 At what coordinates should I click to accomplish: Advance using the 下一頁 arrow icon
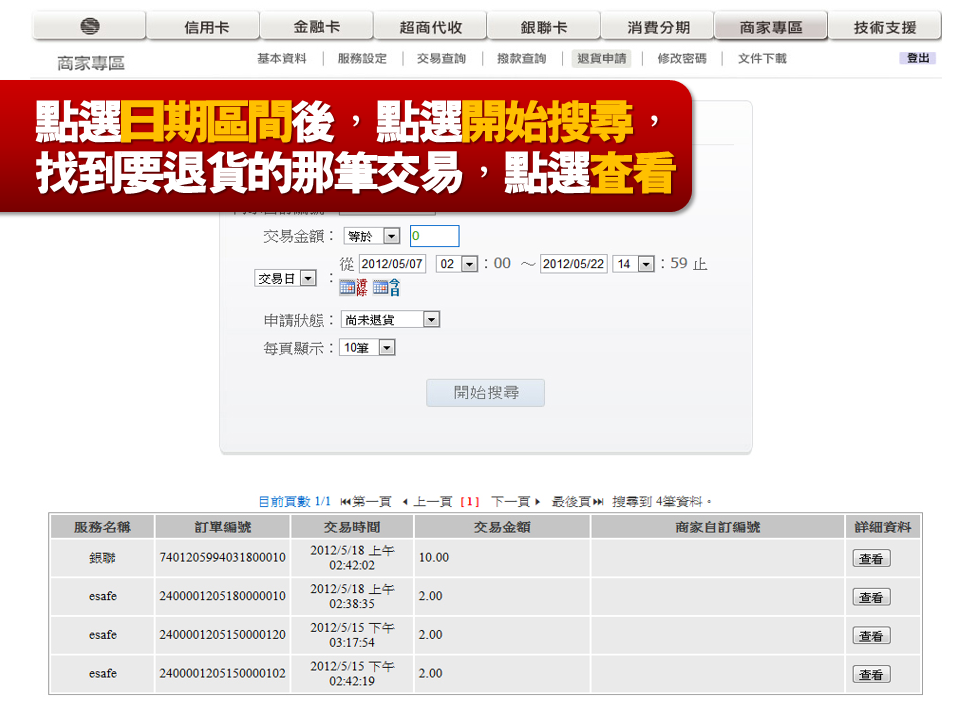pos(537,493)
